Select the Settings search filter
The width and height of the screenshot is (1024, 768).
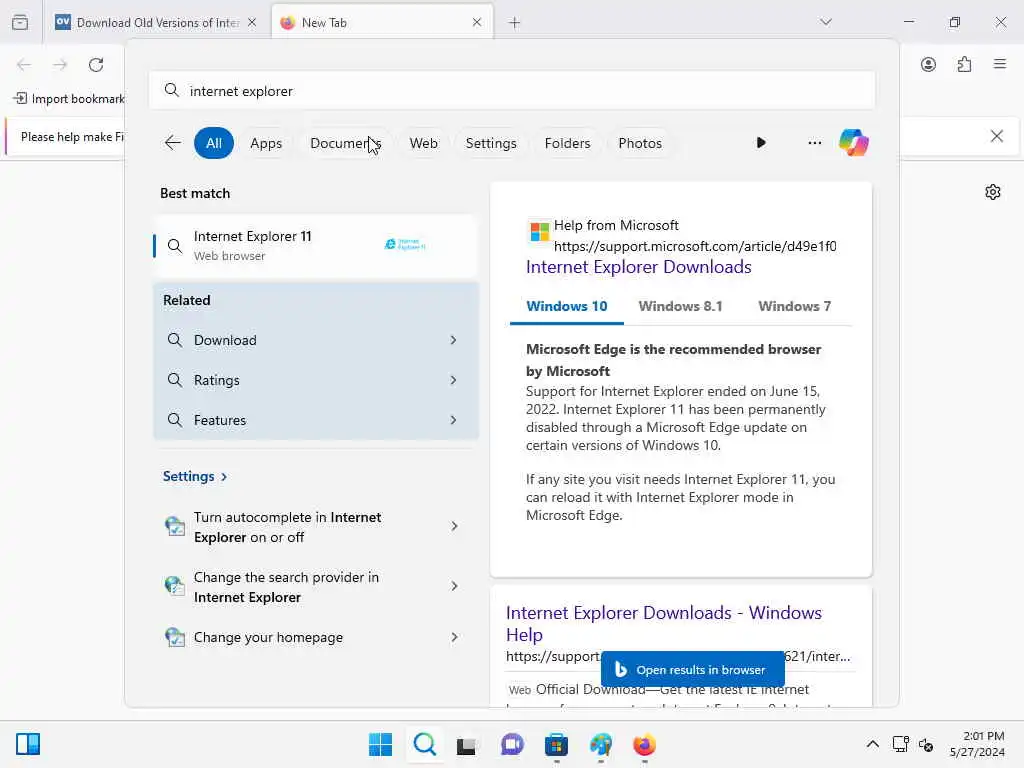490,143
